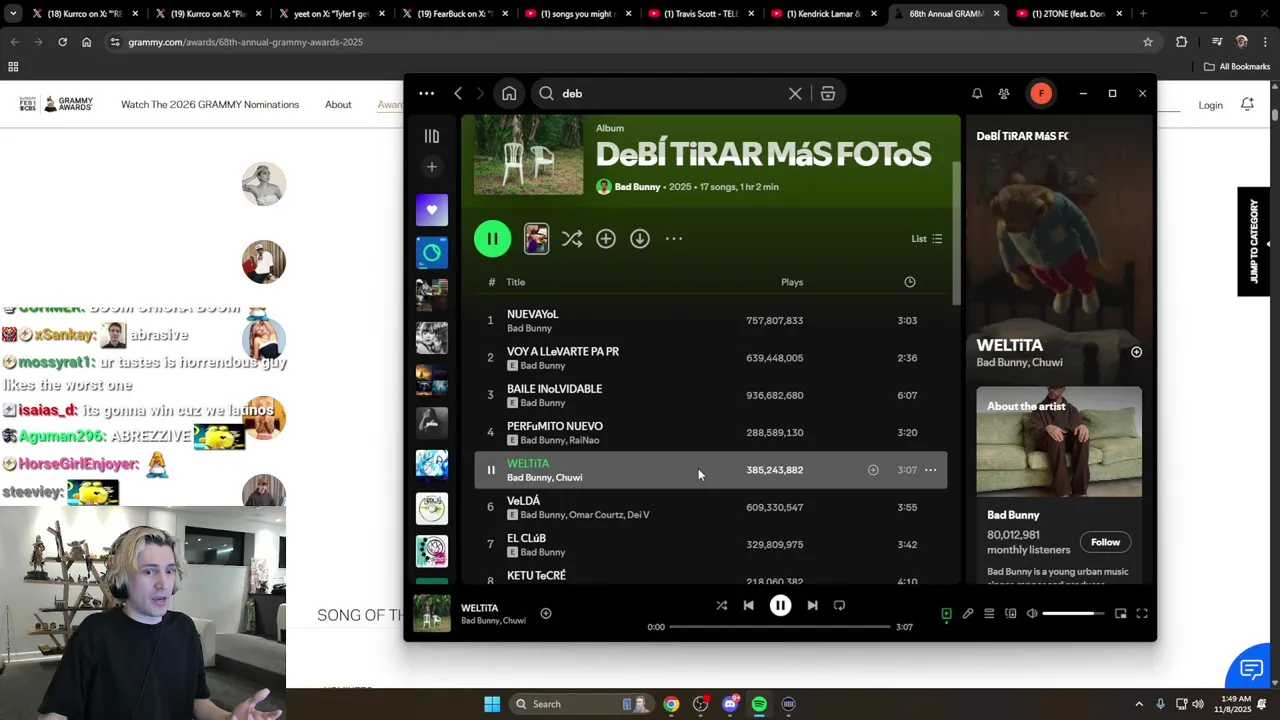Open album preview thumbnail next to play
1280x720 pixels.
point(536,238)
